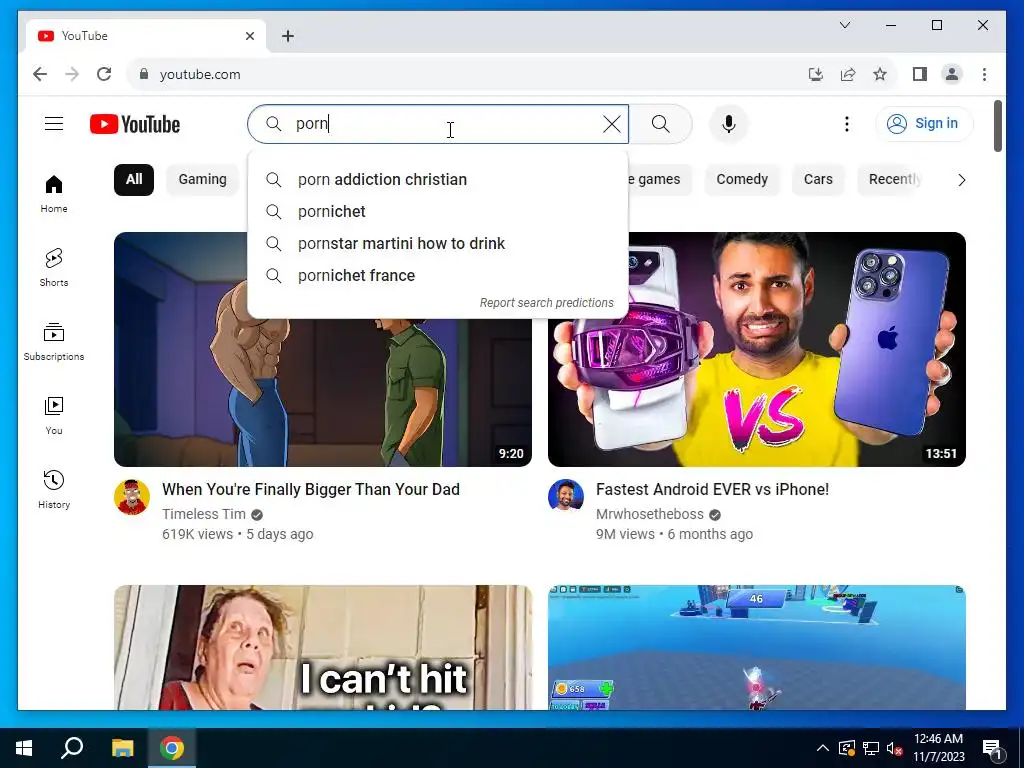
Task: Open the 'Fastest Android EVER vs iPhone!' title
Action: [712, 489]
